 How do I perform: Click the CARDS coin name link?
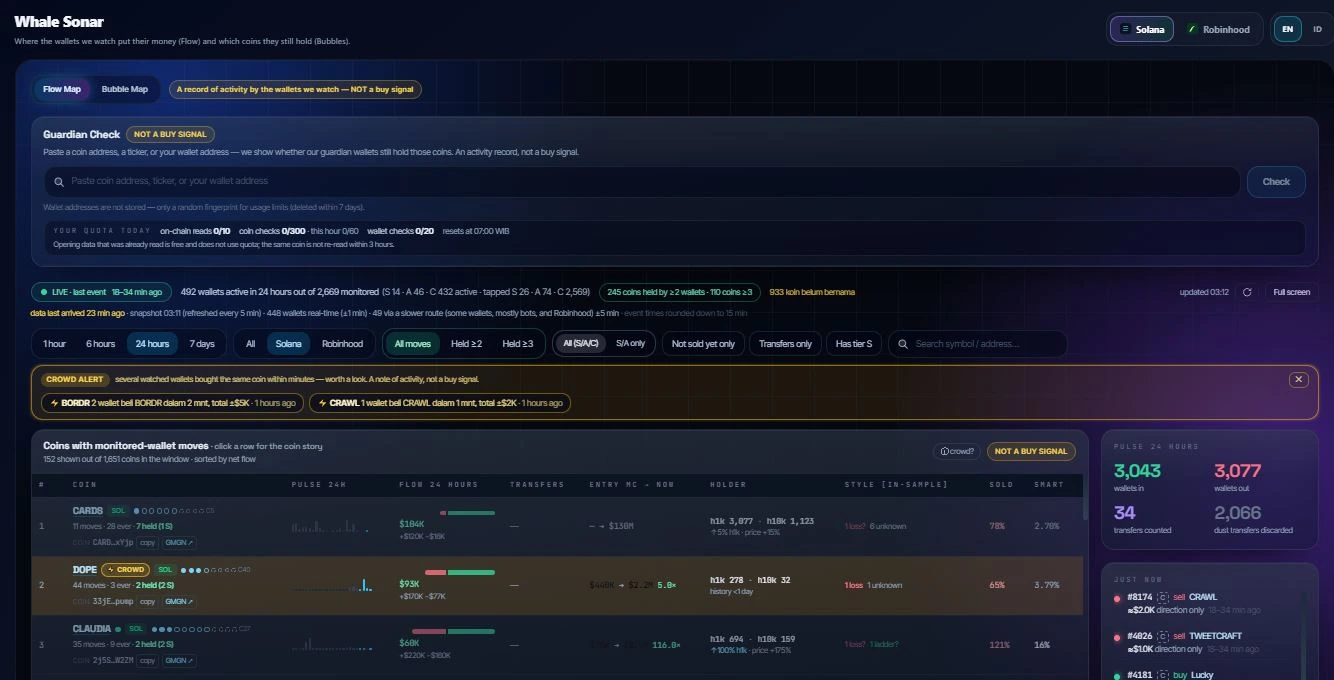click(88, 510)
